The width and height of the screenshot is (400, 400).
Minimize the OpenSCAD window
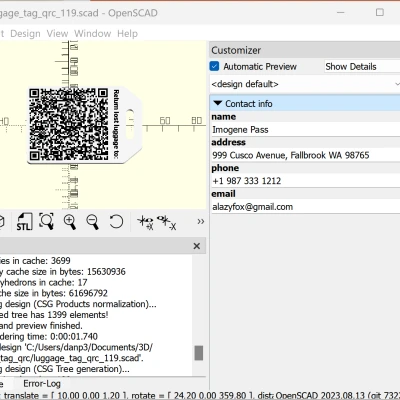tap(341, 13)
